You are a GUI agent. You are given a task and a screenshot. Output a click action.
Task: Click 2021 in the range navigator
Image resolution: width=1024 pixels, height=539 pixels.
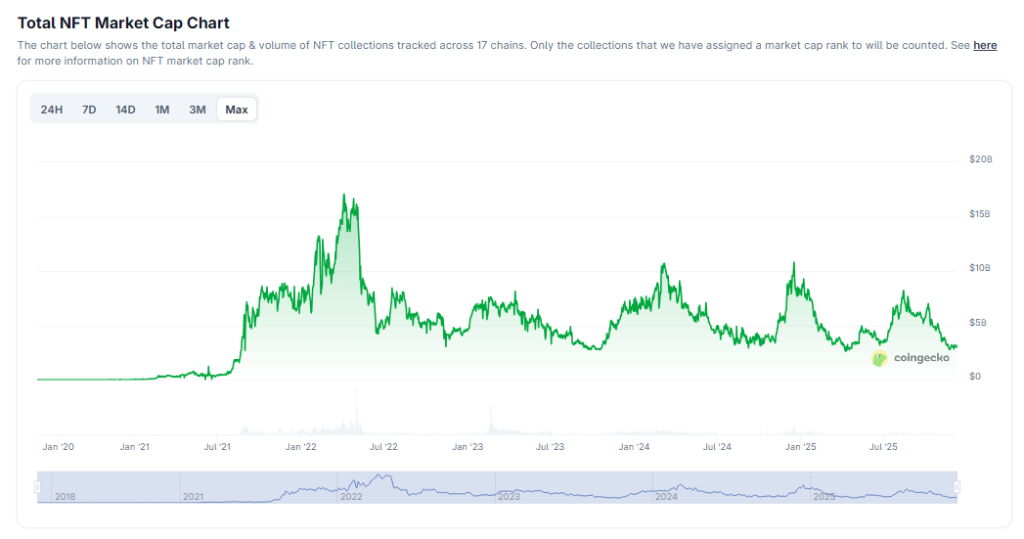(x=193, y=496)
